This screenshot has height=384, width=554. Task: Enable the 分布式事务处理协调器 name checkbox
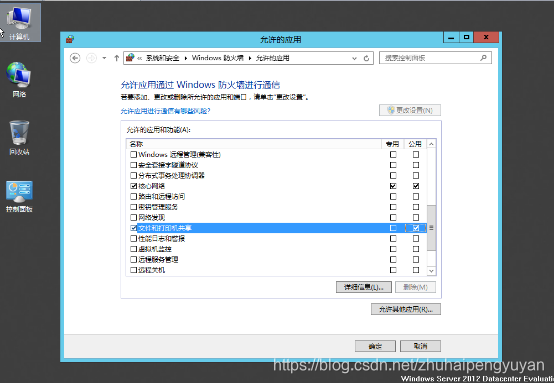(x=134, y=176)
